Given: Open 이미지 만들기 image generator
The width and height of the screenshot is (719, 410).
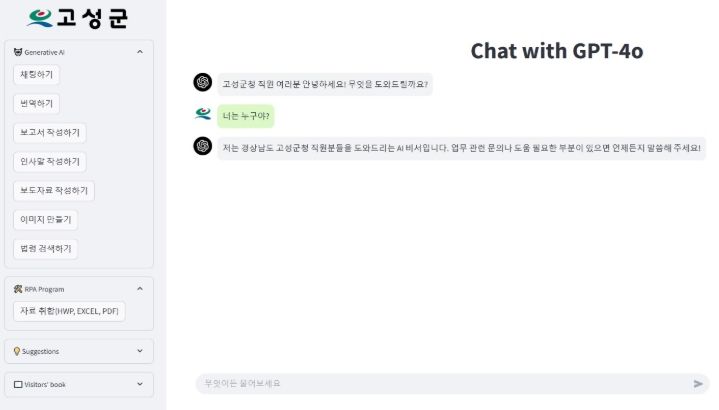Looking at the screenshot, I should [x=46, y=220].
